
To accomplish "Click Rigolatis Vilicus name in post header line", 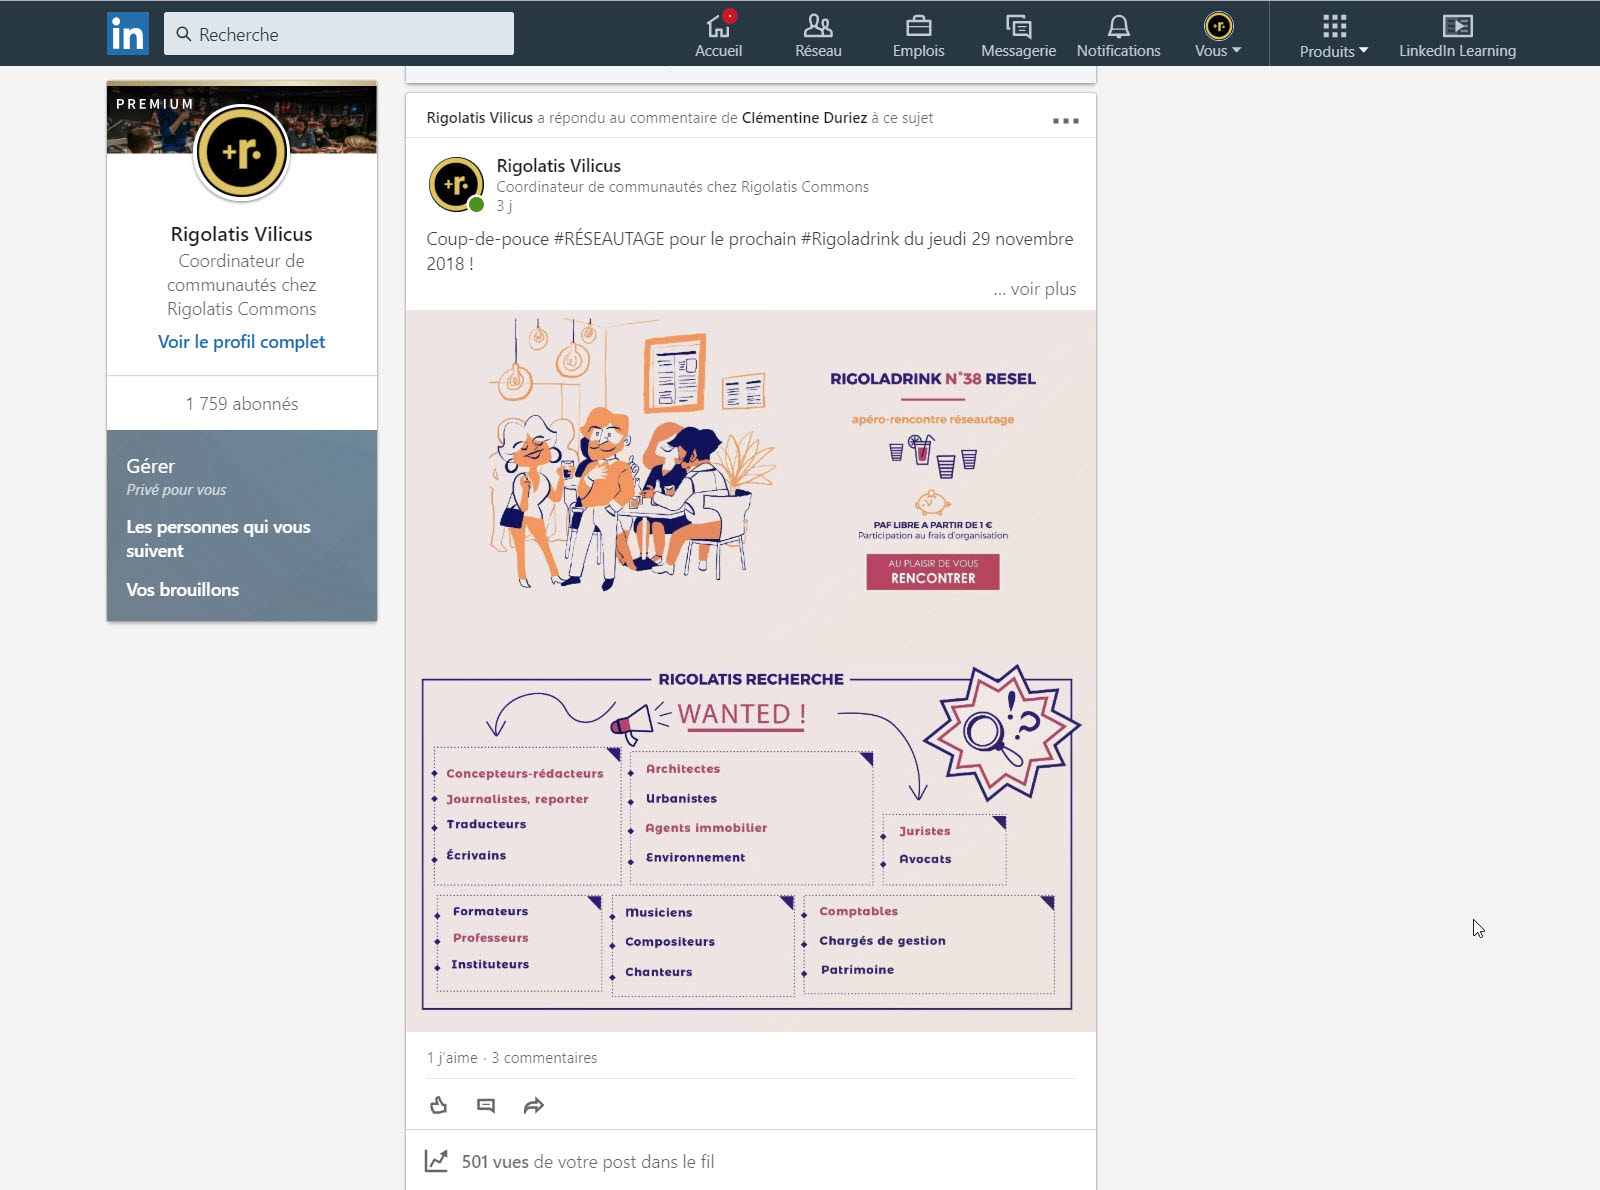I will click(x=480, y=118).
